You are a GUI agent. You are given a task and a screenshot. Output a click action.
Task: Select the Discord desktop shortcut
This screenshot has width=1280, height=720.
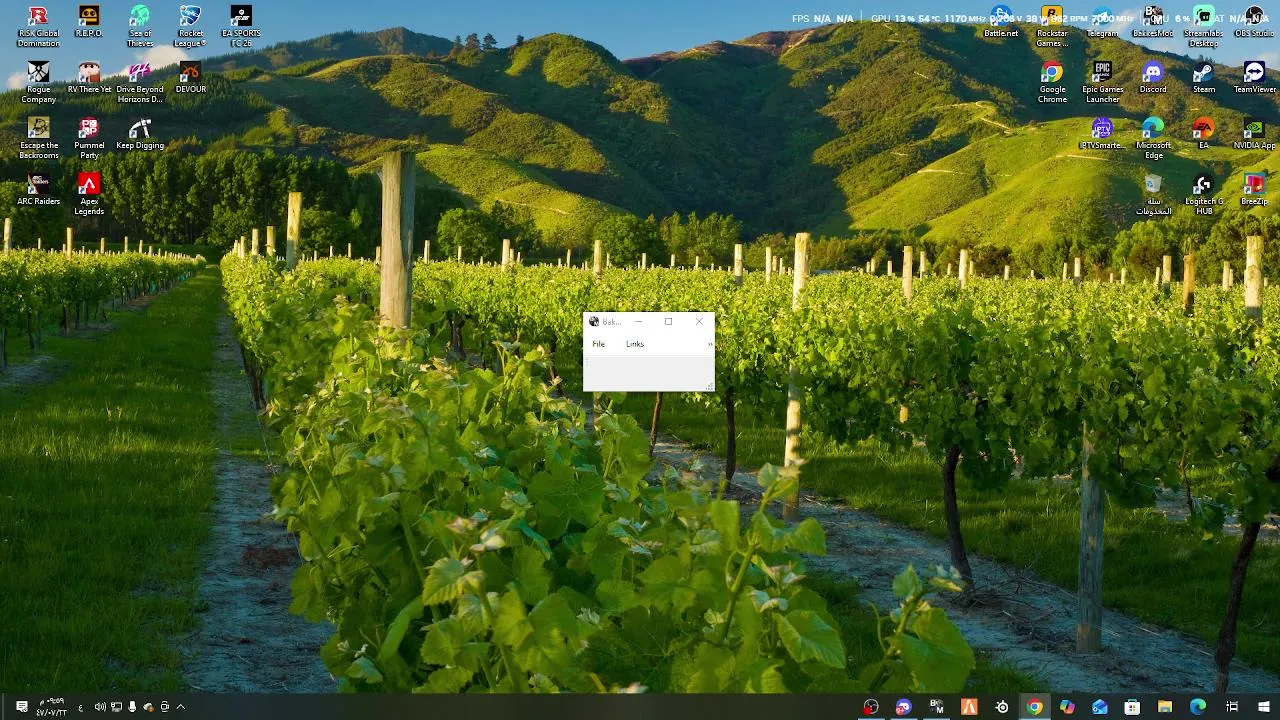point(1153,78)
